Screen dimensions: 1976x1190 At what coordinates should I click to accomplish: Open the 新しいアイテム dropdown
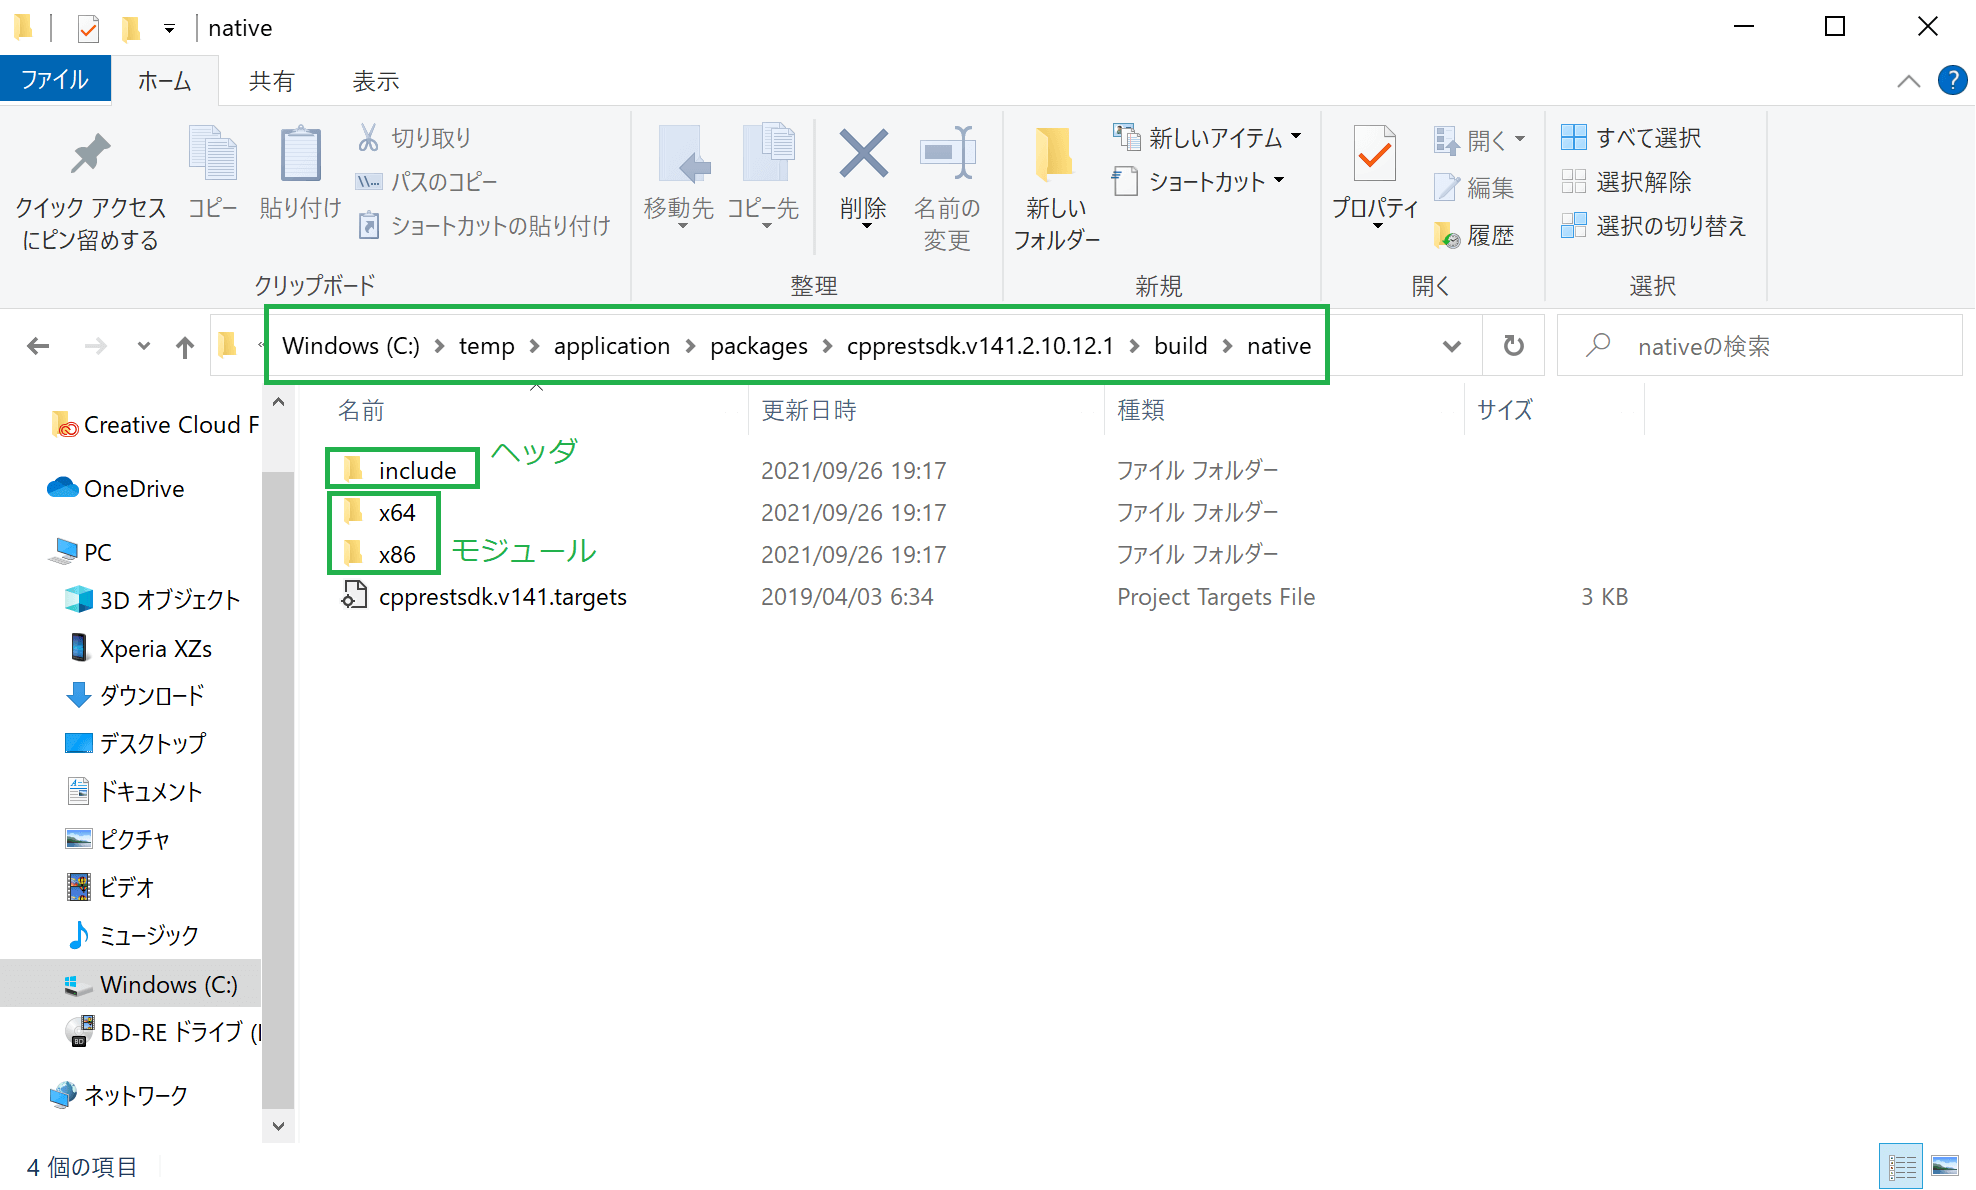(x=1204, y=137)
